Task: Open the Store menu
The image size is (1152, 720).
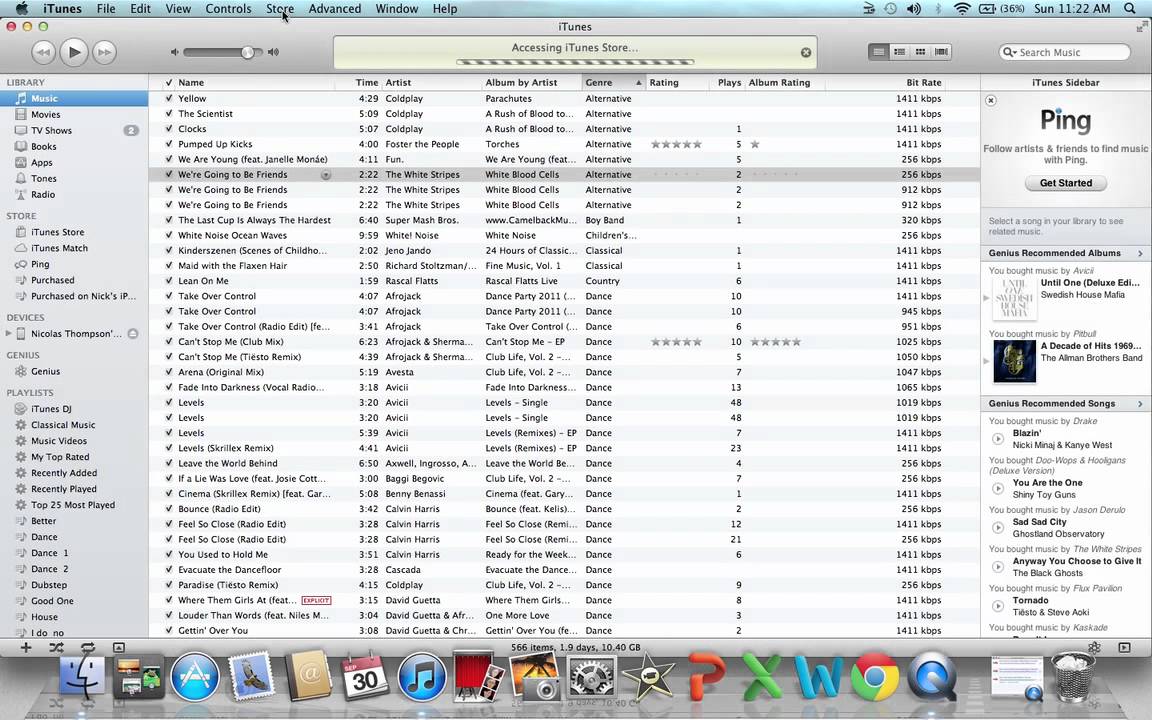Action: [x=280, y=9]
